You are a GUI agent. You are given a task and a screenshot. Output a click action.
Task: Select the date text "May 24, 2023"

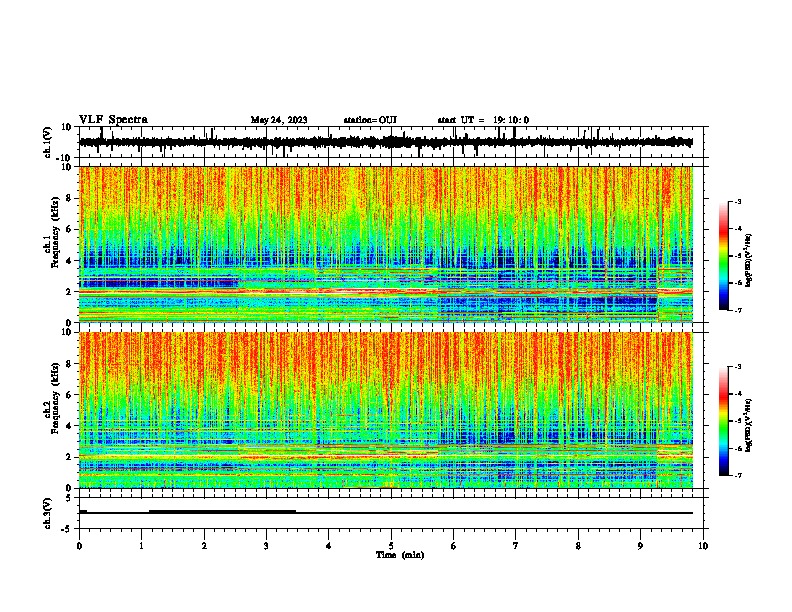(279, 120)
